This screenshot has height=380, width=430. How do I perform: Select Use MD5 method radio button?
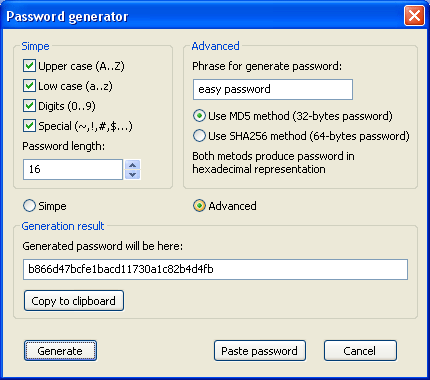click(x=199, y=116)
